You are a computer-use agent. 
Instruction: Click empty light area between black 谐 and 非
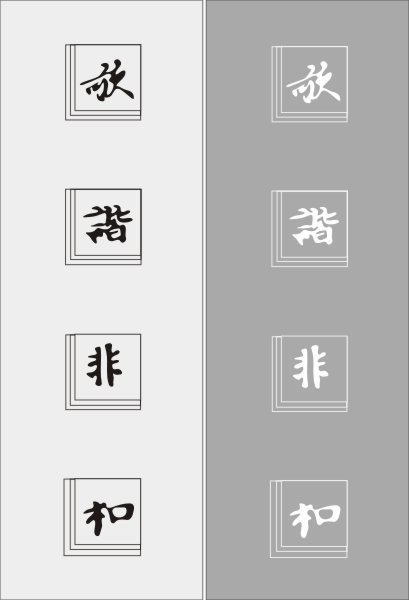pyautogui.click(x=103, y=299)
